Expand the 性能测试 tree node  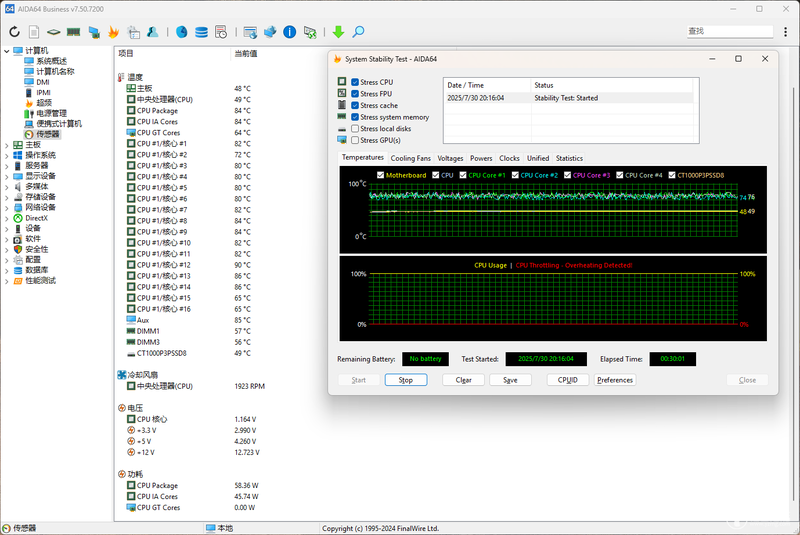click(7, 281)
